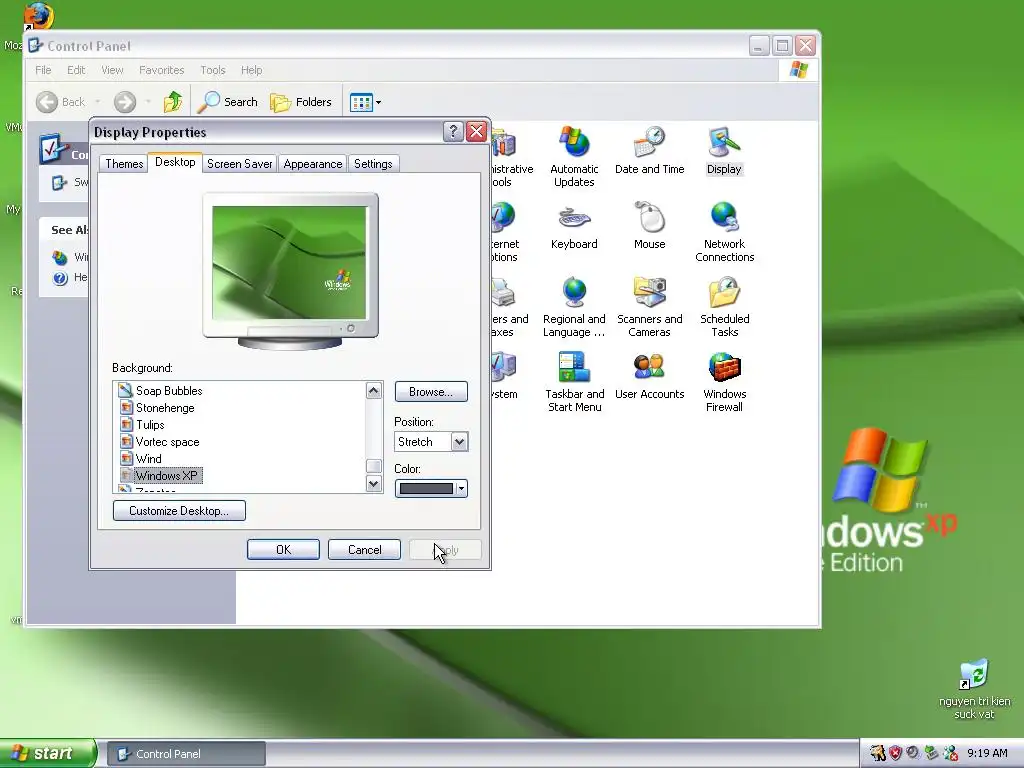The width and height of the screenshot is (1024, 768).
Task: Select Wind background
Action: [x=141, y=458]
